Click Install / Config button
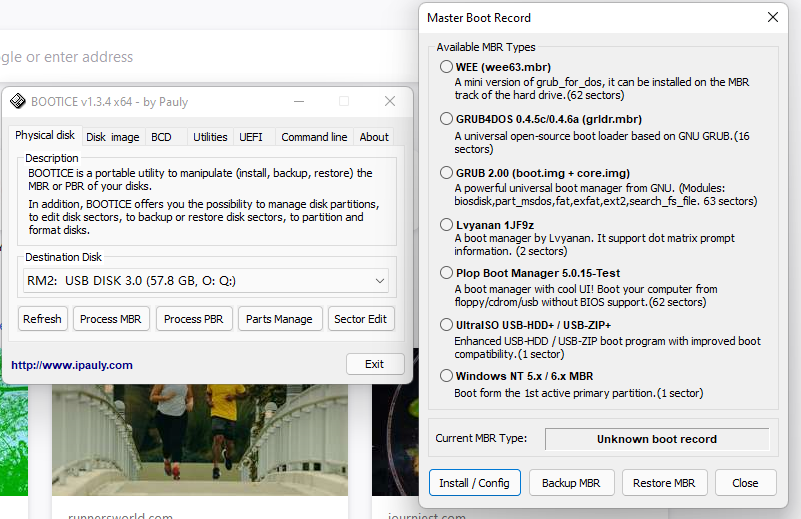 click(x=475, y=483)
